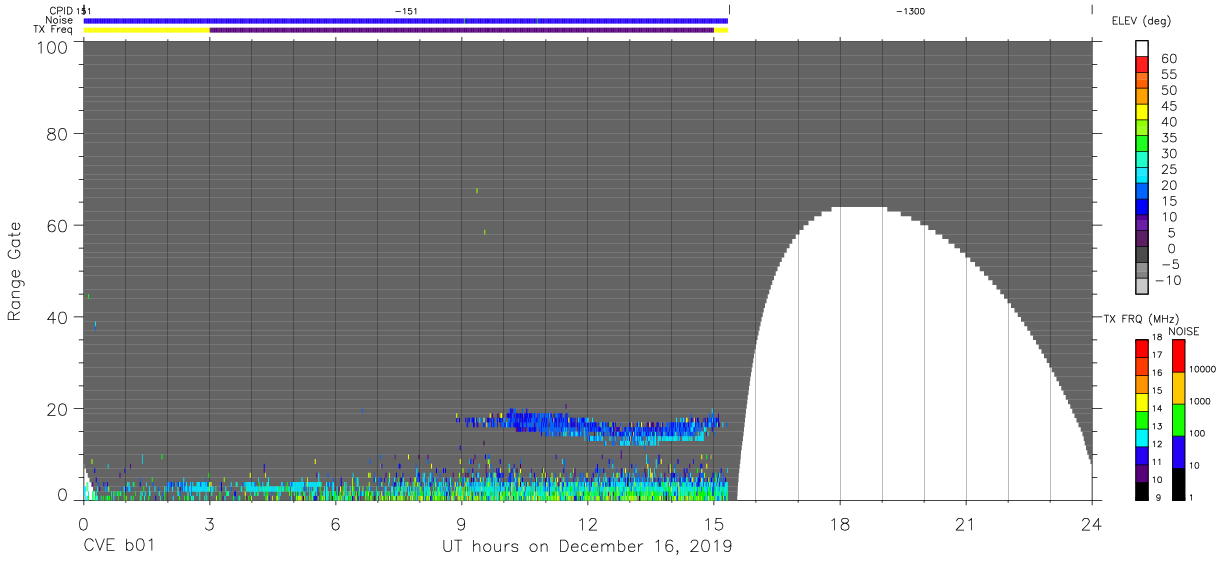This screenshot has height=567, width=1228.
Task: Click the '21' tick on the UT hours axis
Action: point(965,524)
